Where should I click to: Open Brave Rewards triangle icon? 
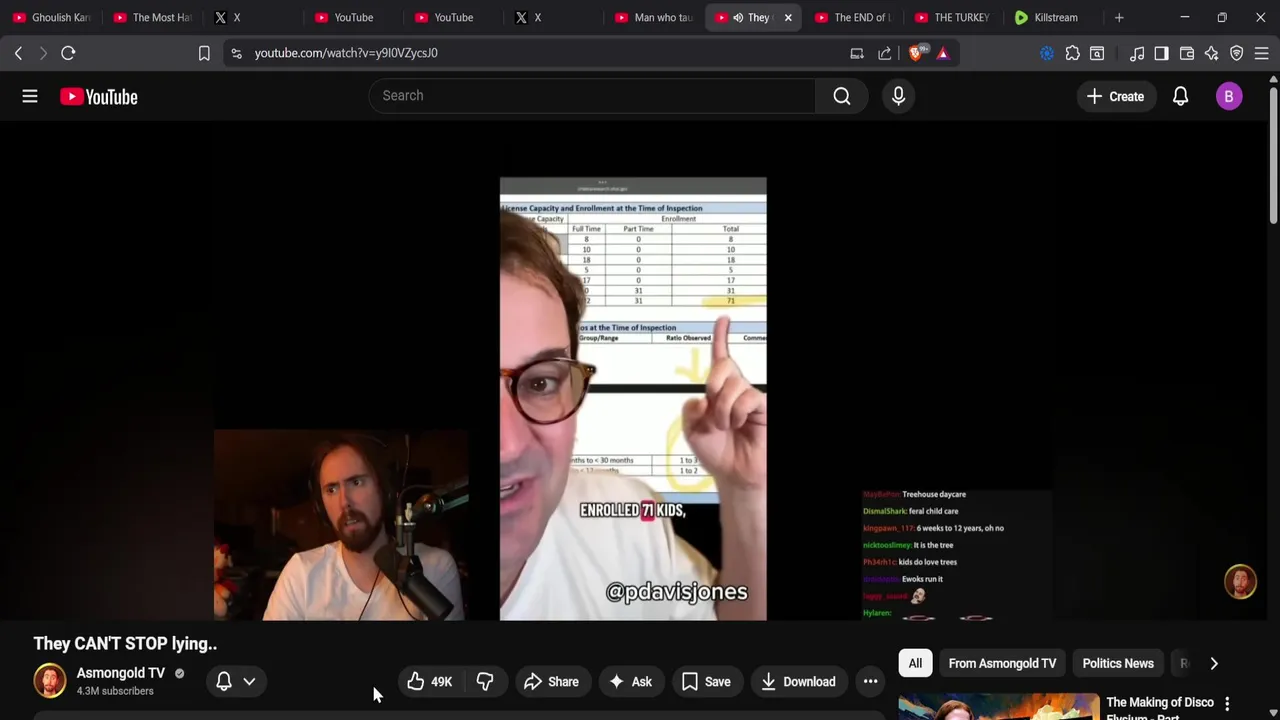coord(943,53)
